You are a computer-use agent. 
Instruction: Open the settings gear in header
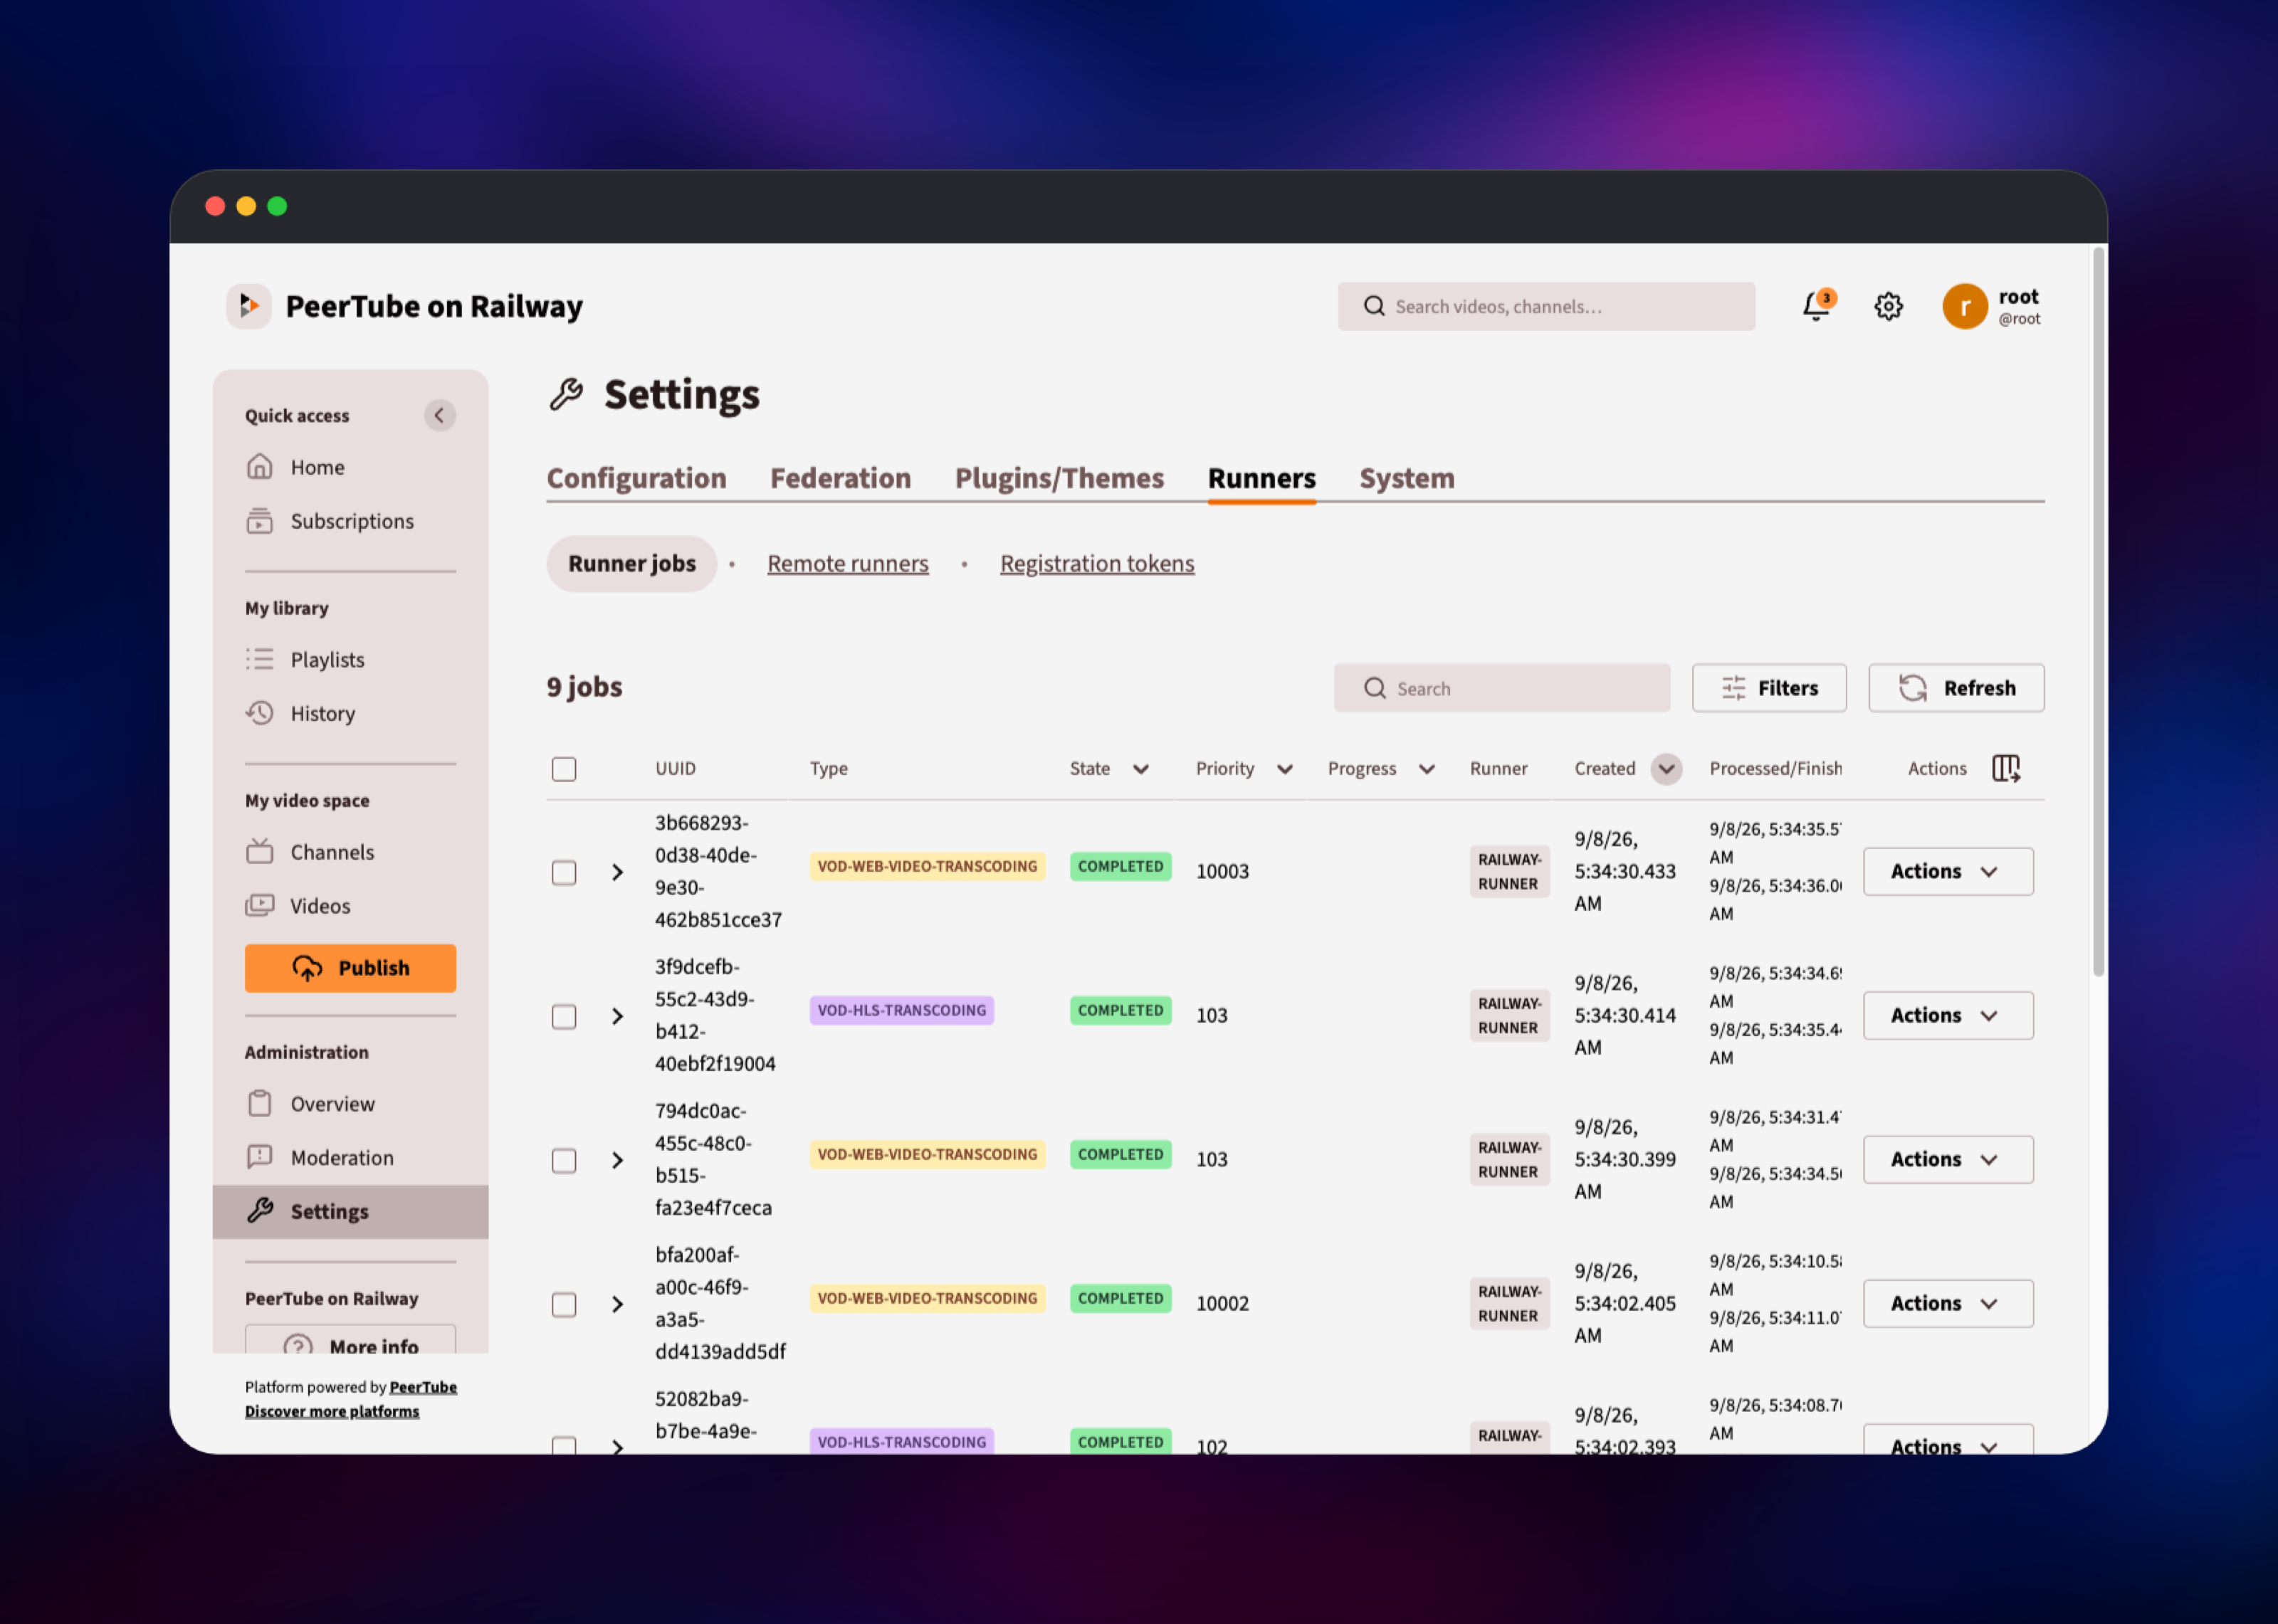point(1888,306)
